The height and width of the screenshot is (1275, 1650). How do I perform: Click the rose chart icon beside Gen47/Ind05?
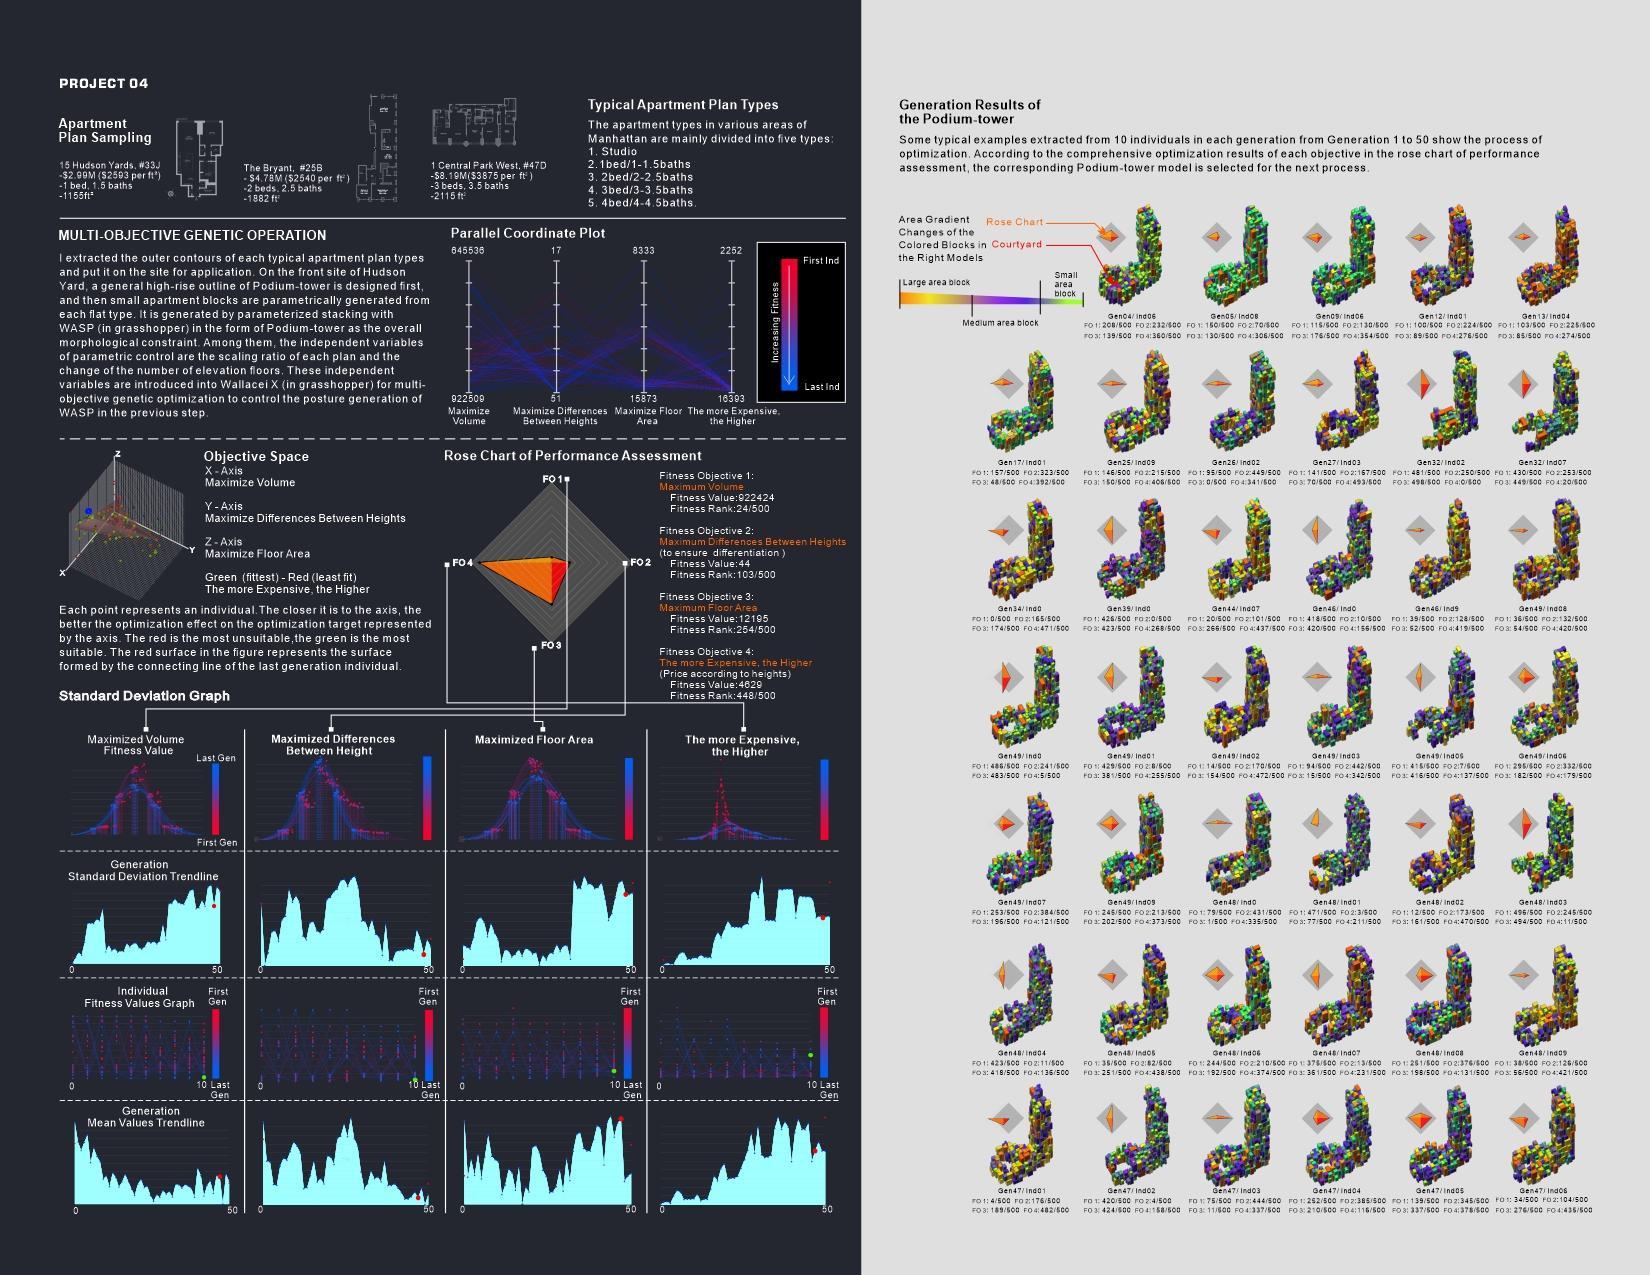point(1421,1118)
